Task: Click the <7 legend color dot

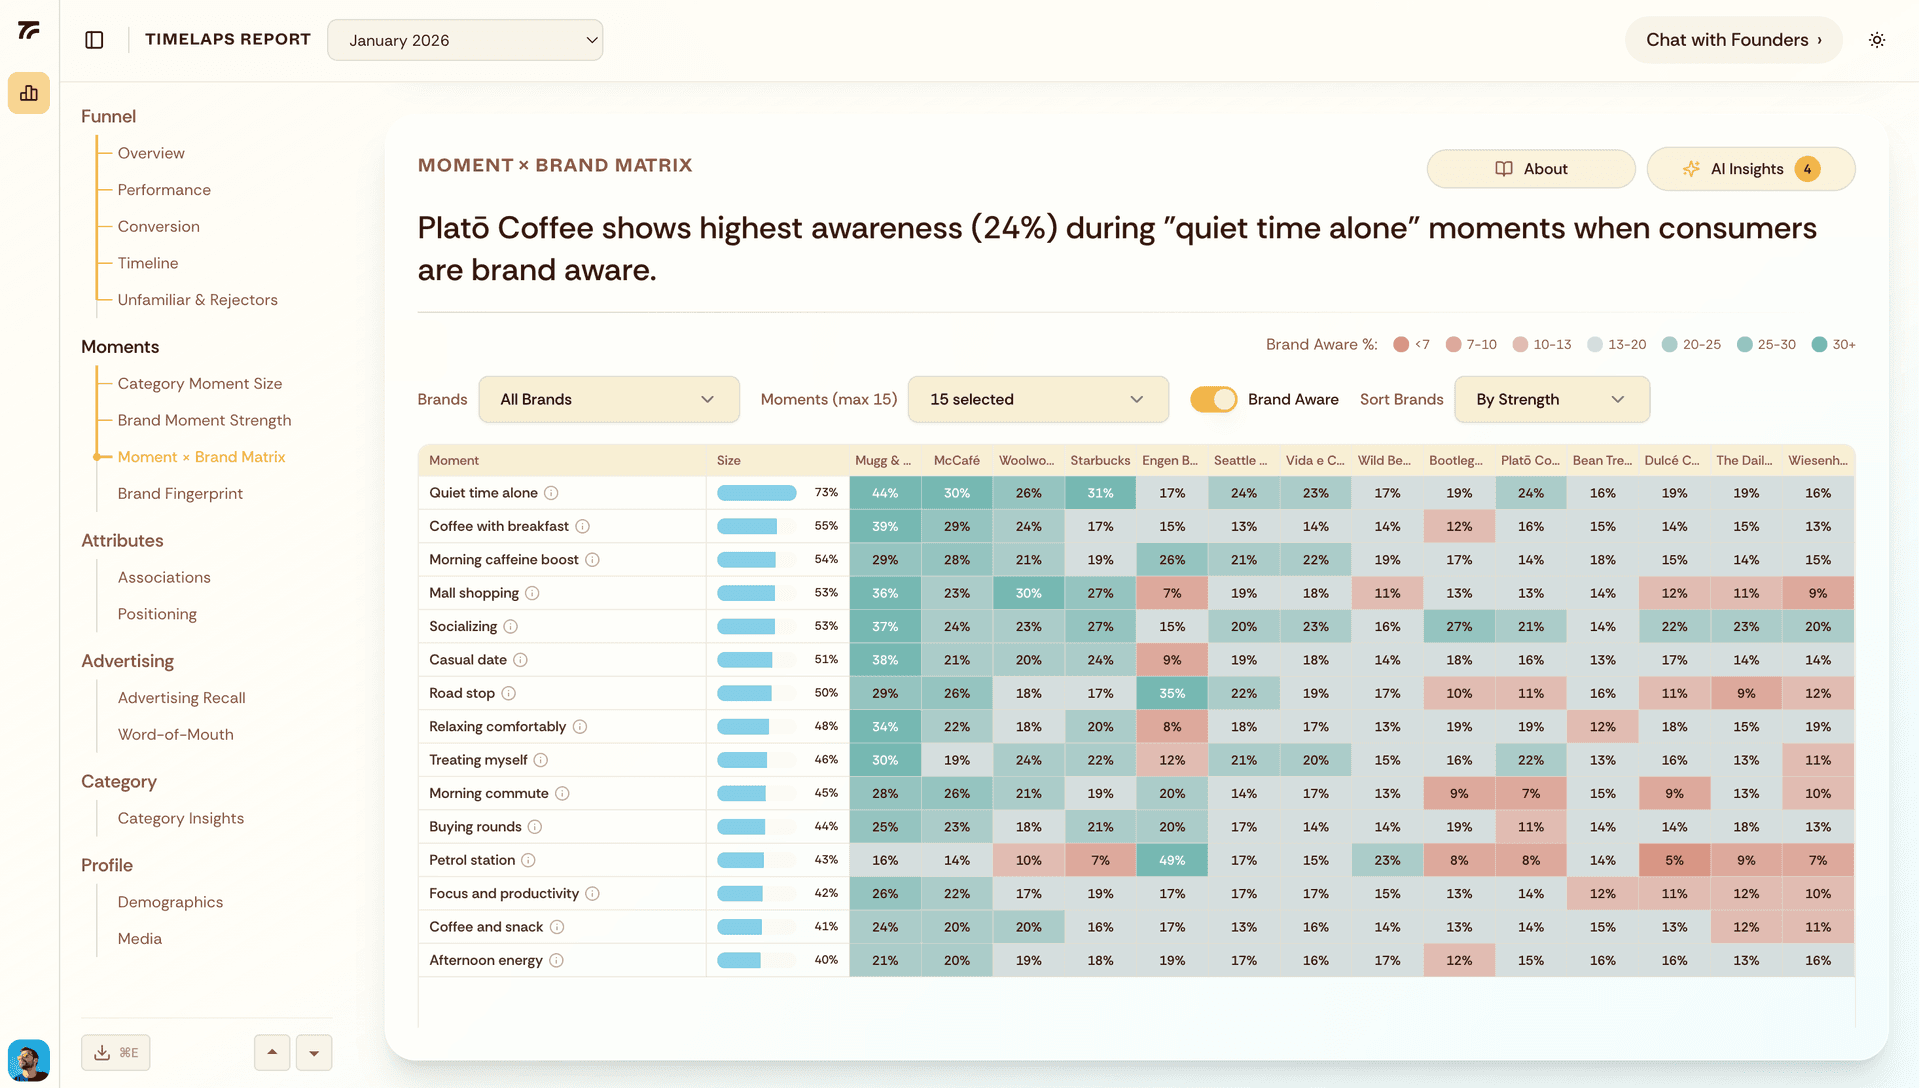Action: click(x=1401, y=344)
